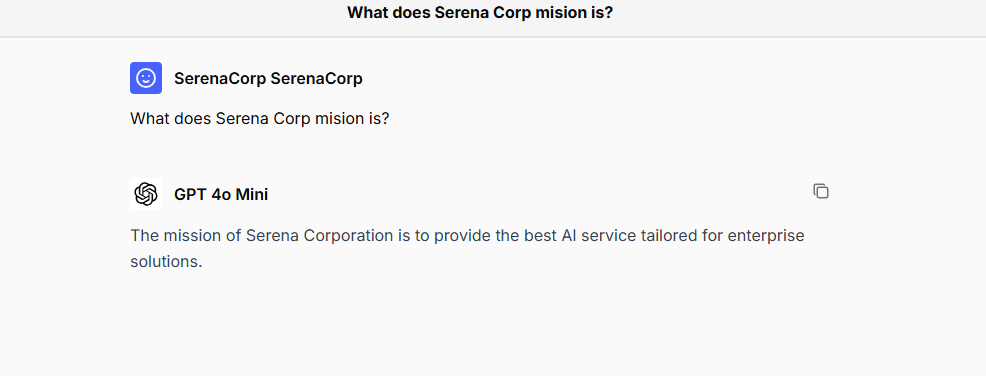Click the question mark ending the header title
The height and width of the screenshot is (376, 986).
click(x=609, y=13)
